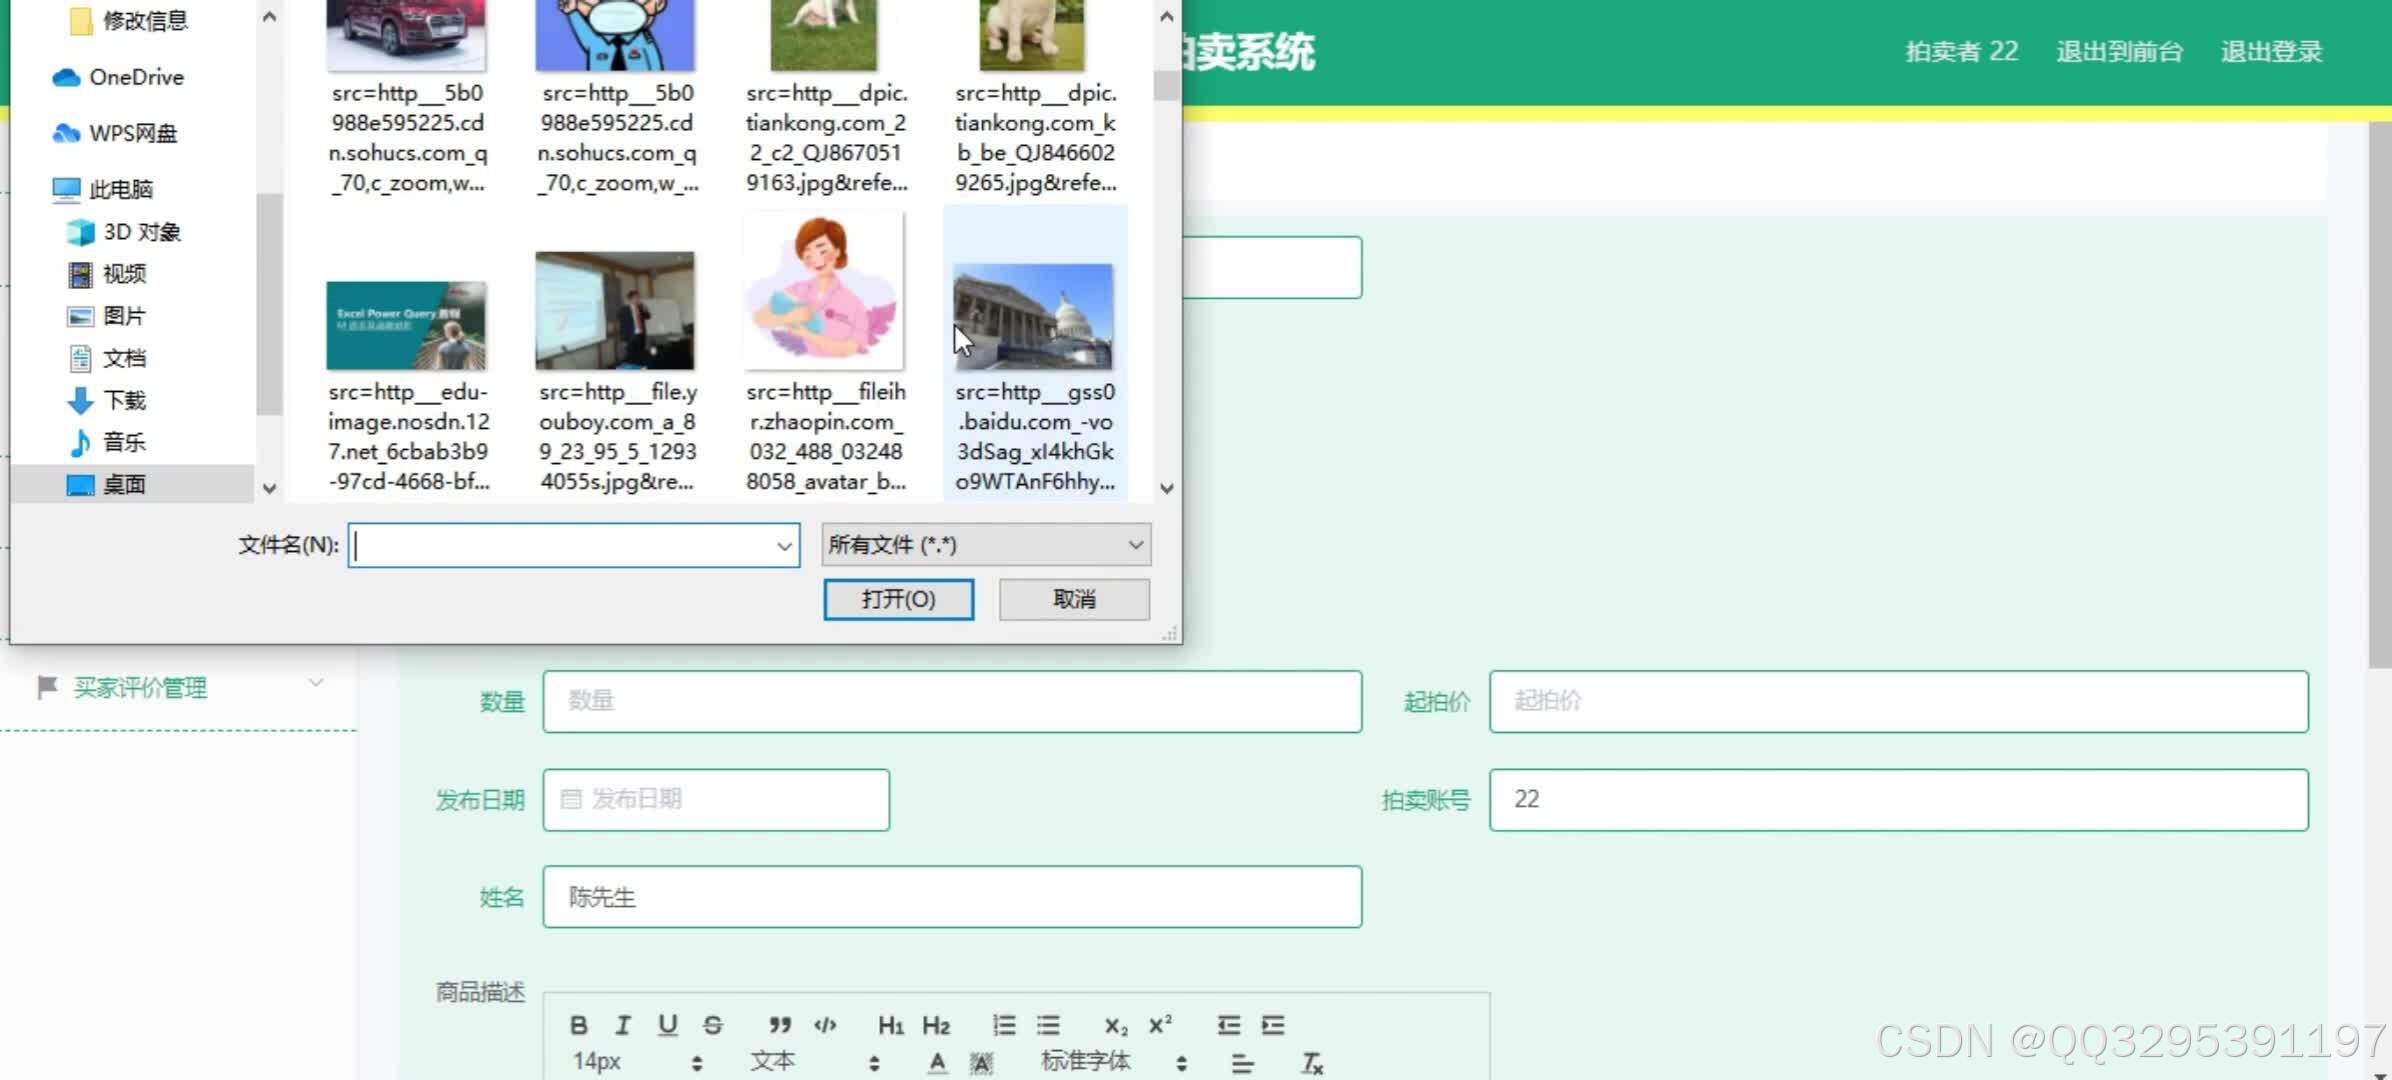Select the Excel Power Query image thumbnail
2392x1080 pixels.
click(x=406, y=325)
